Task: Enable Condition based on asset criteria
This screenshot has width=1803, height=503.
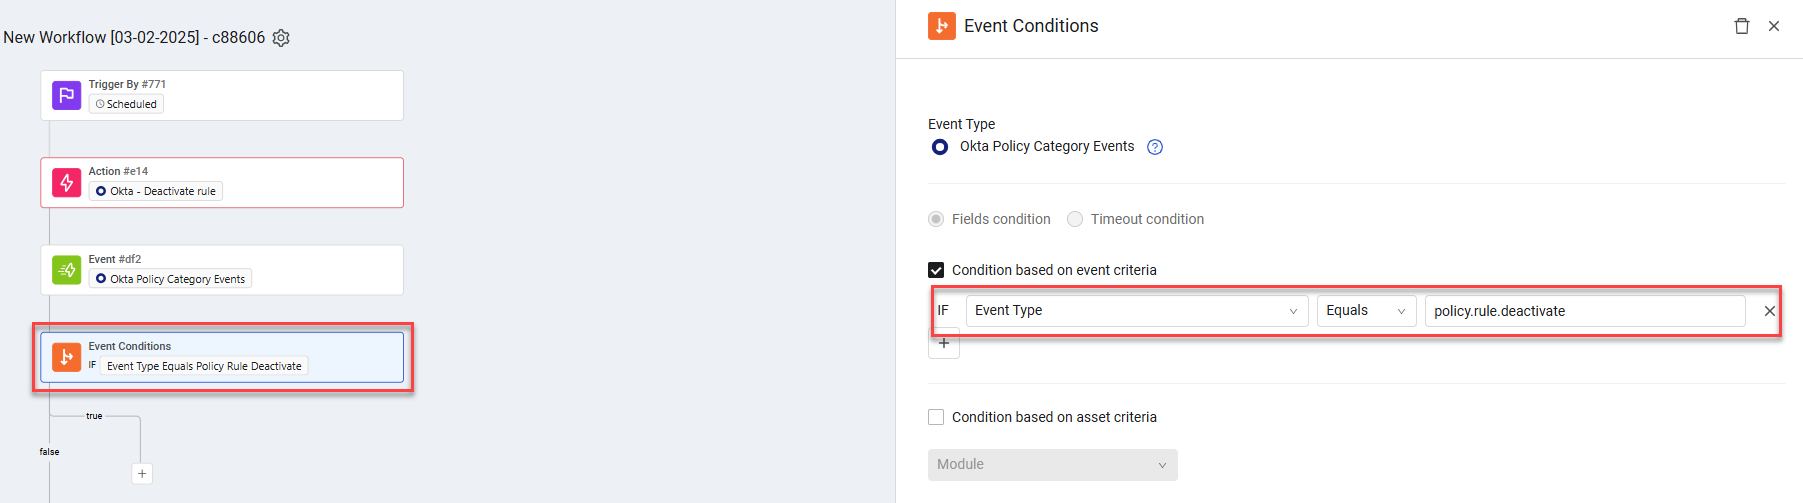Action: pos(936,417)
